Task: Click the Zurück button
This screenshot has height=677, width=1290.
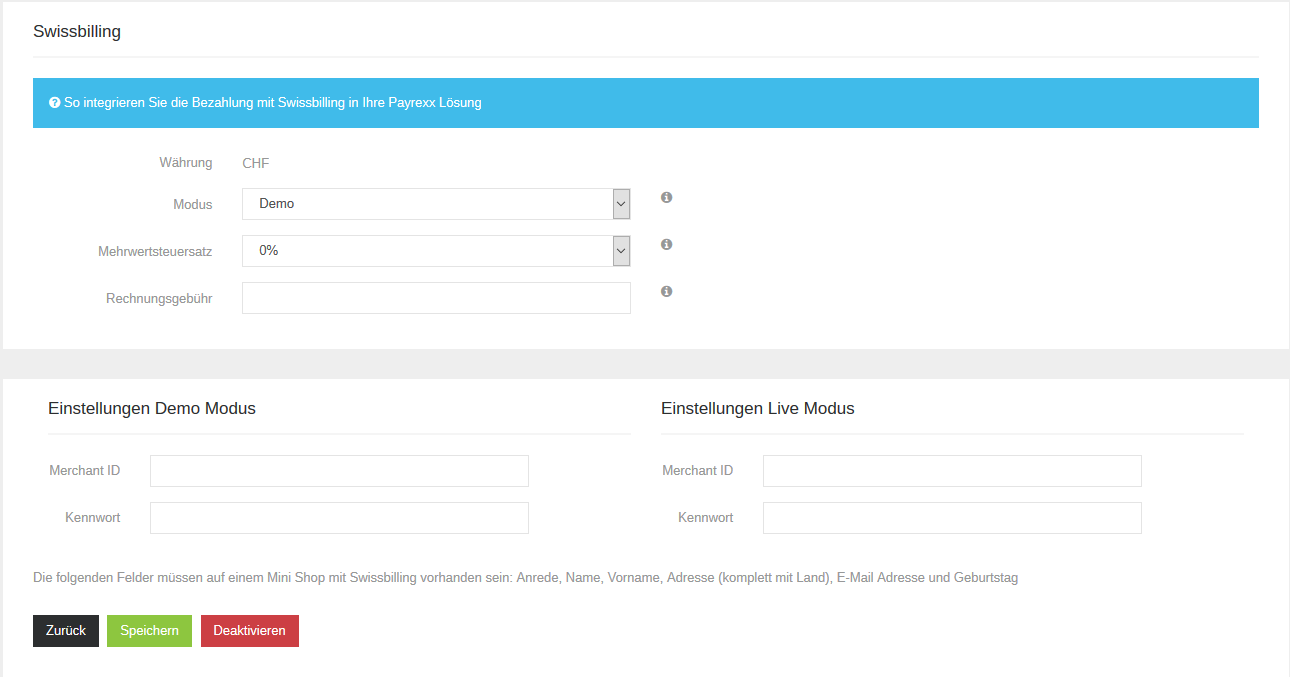Action: [66, 631]
